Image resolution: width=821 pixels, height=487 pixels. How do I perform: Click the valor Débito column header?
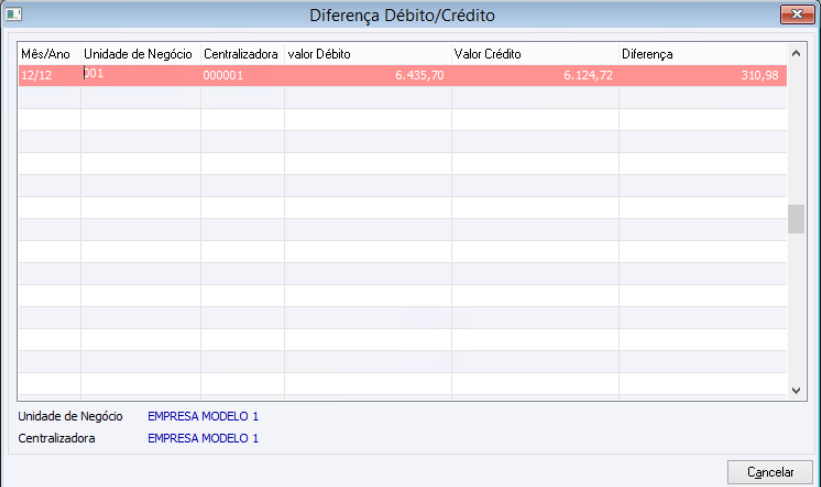[x=368, y=54]
